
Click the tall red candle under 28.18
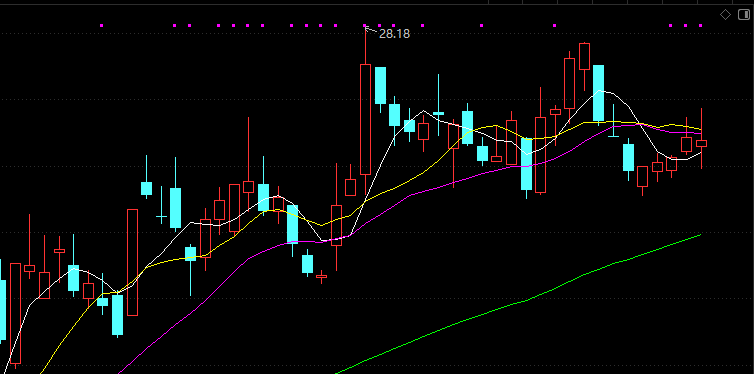coord(365,119)
